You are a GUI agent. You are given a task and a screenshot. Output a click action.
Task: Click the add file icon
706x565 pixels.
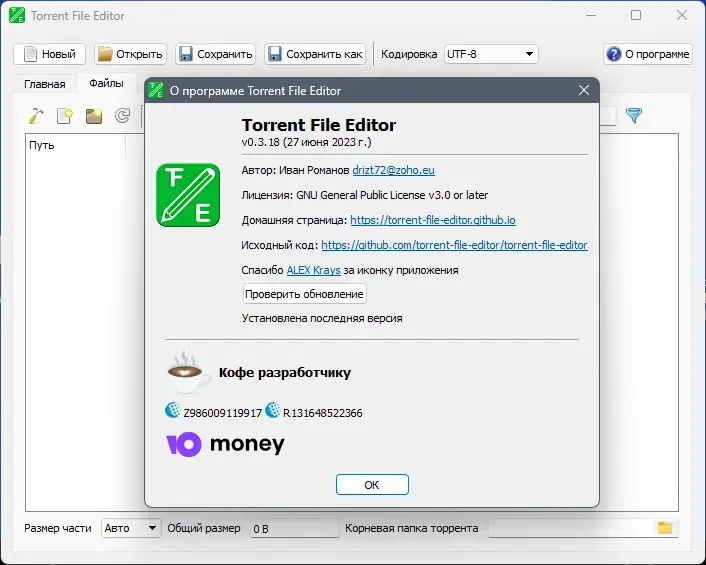coord(65,116)
